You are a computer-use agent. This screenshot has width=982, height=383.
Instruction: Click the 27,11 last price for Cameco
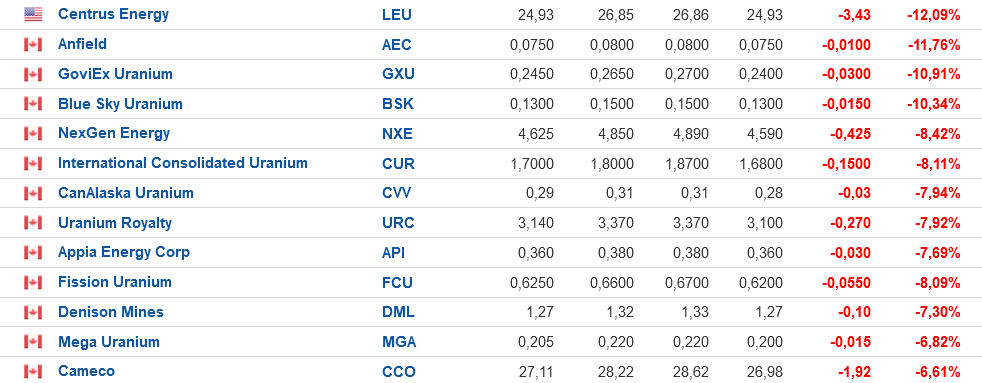pyautogui.click(x=535, y=372)
